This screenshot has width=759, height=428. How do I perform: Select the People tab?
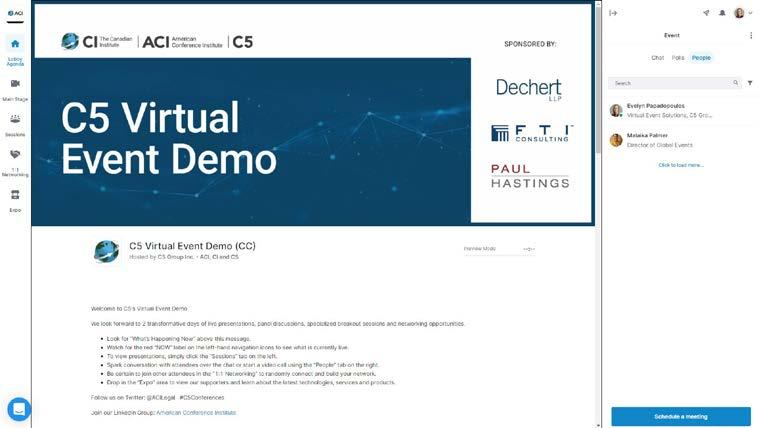click(701, 58)
